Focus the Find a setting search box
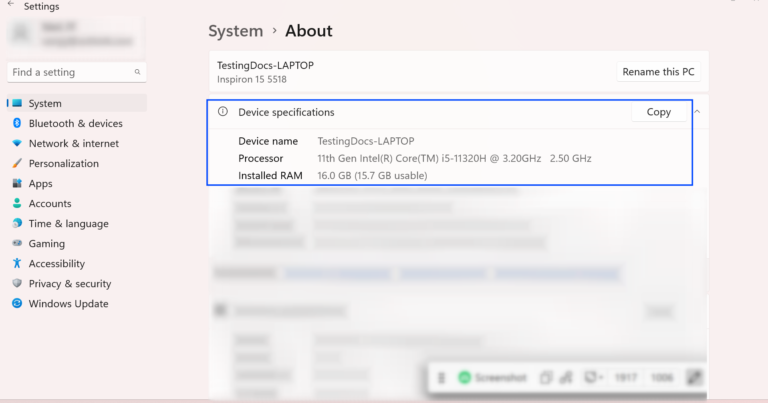This screenshot has height=403, width=768. tap(77, 72)
